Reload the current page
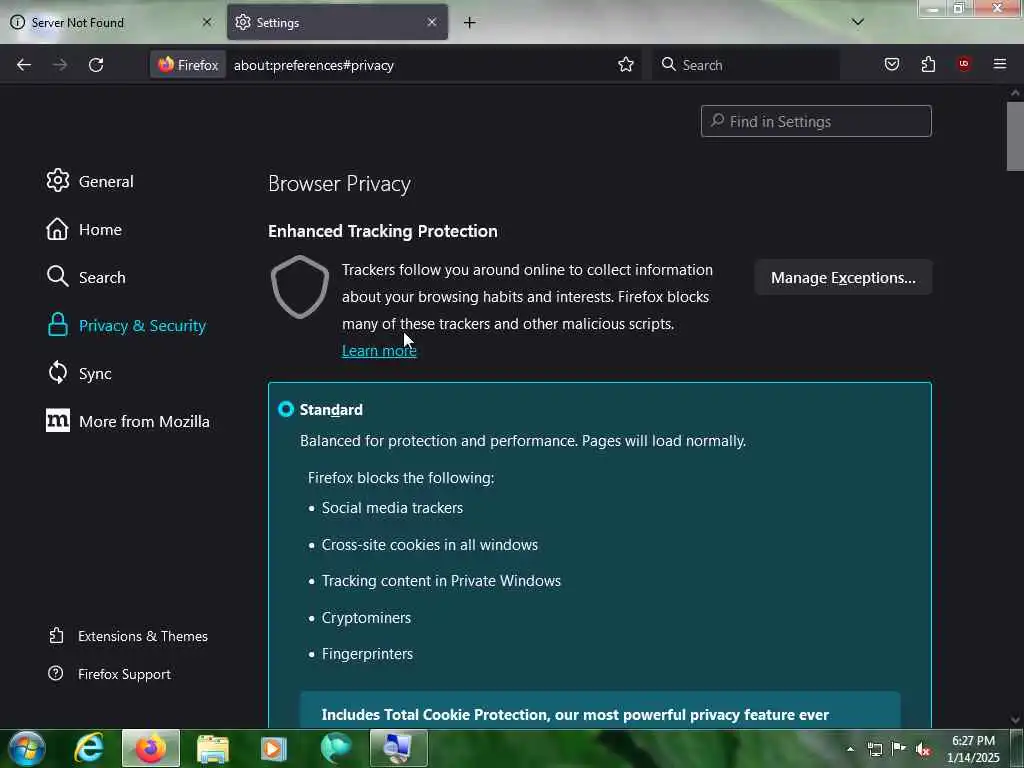This screenshot has width=1024, height=768. [x=96, y=65]
